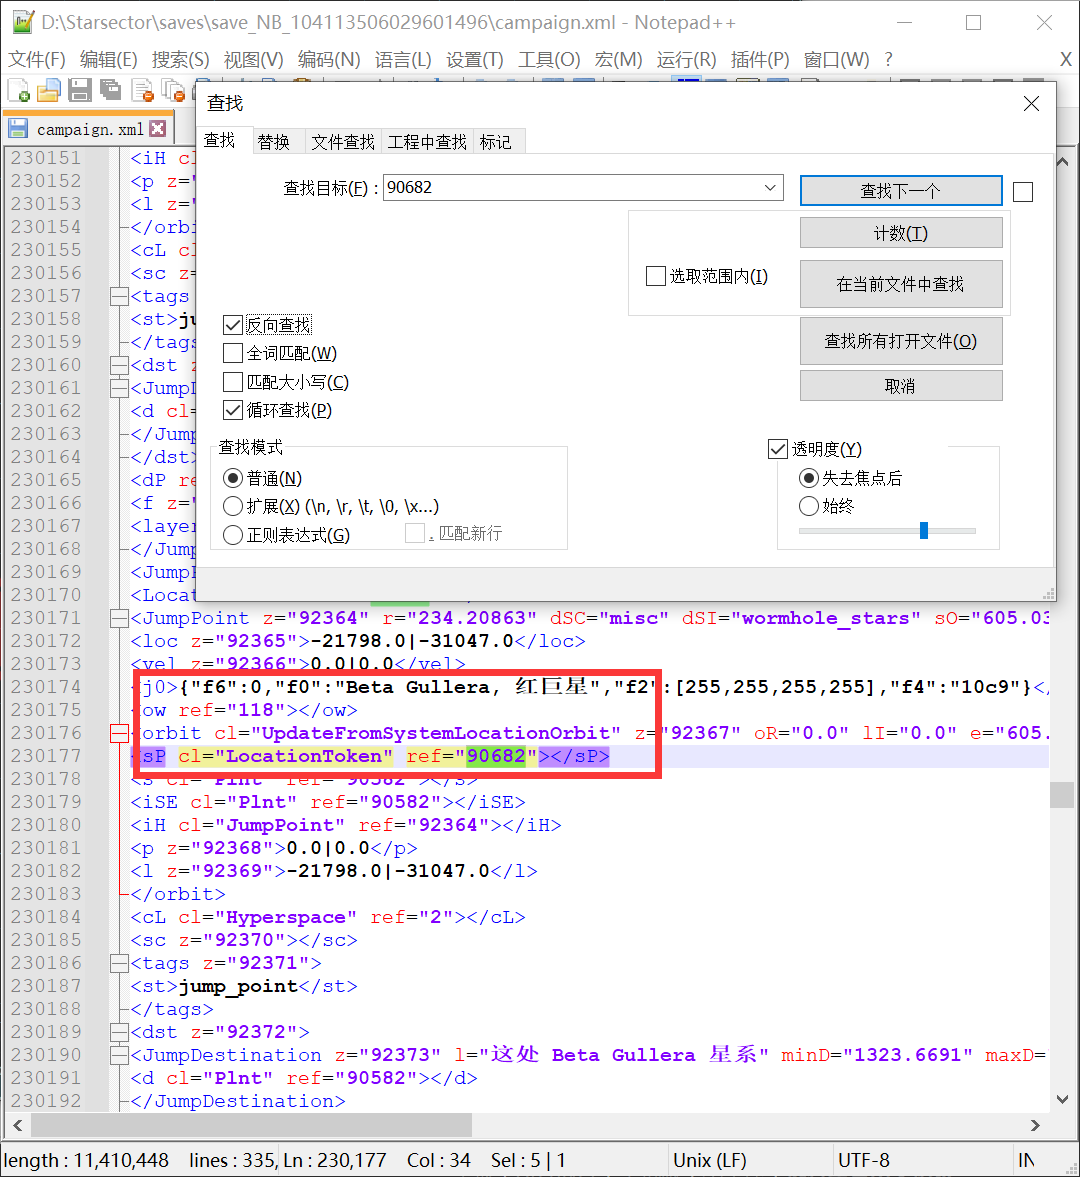This screenshot has width=1080, height=1177.
Task: Open the 搜索(S) menu
Action: (x=180, y=60)
